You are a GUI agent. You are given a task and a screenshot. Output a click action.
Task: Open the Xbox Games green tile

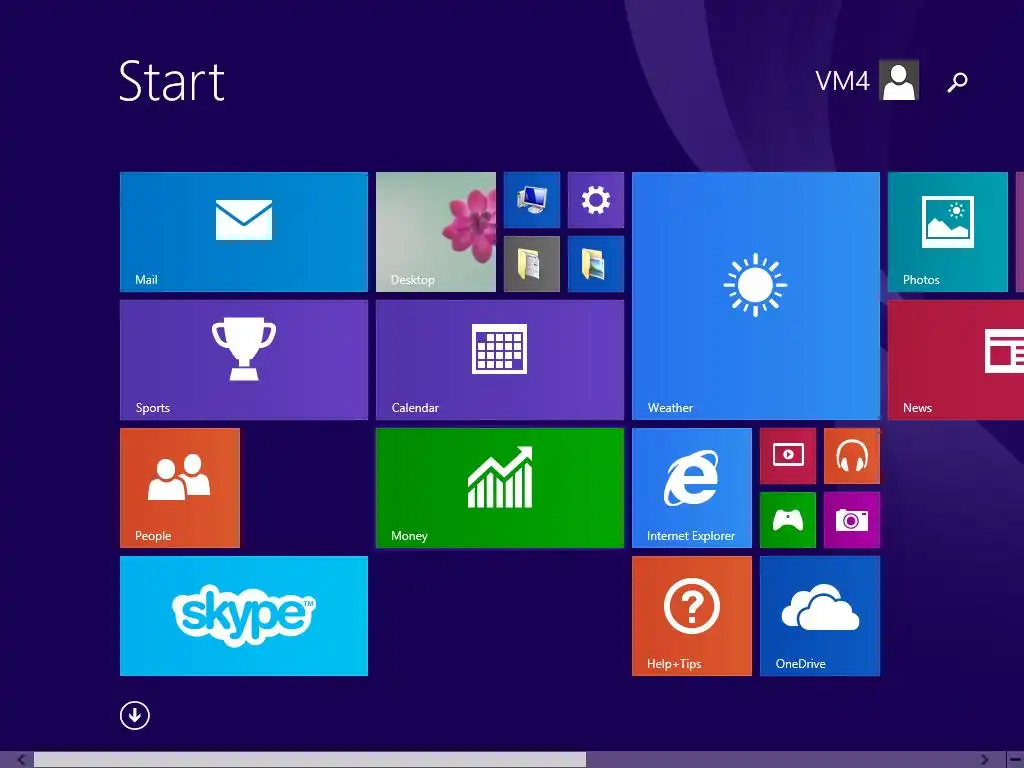click(x=788, y=520)
